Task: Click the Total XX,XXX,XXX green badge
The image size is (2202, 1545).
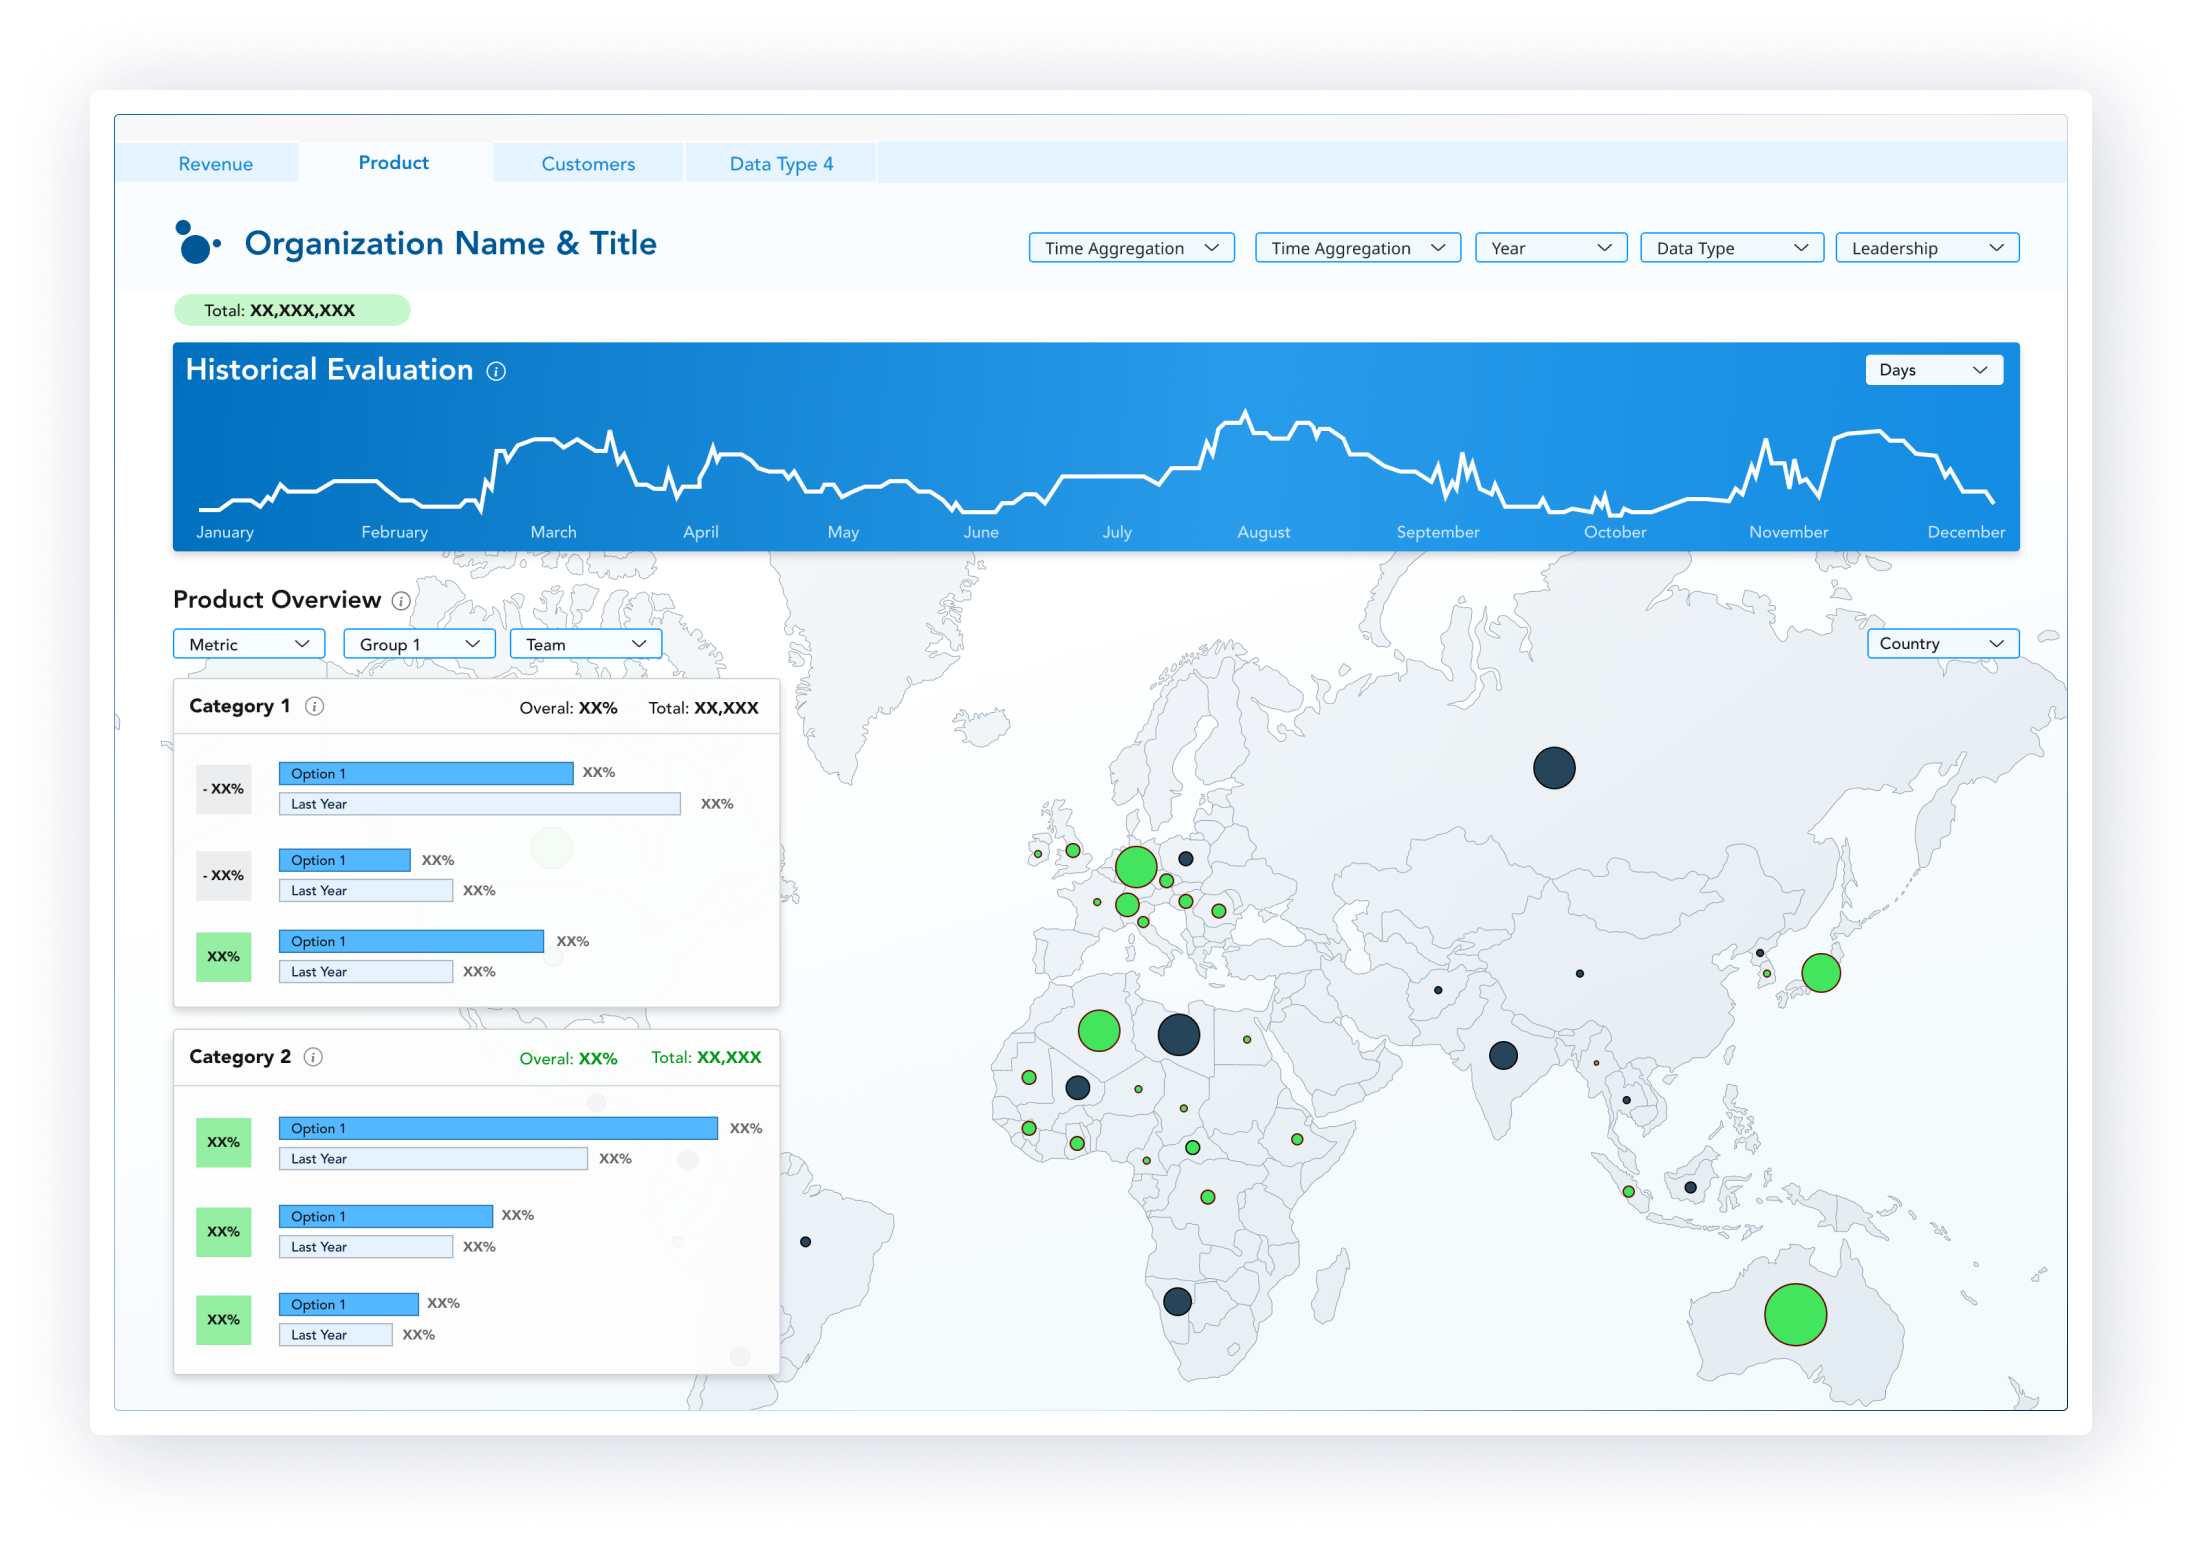Action: point(292,310)
